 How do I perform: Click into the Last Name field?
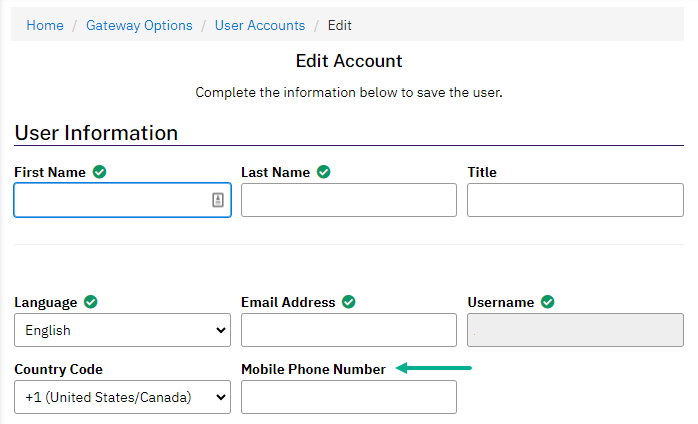[349, 200]
